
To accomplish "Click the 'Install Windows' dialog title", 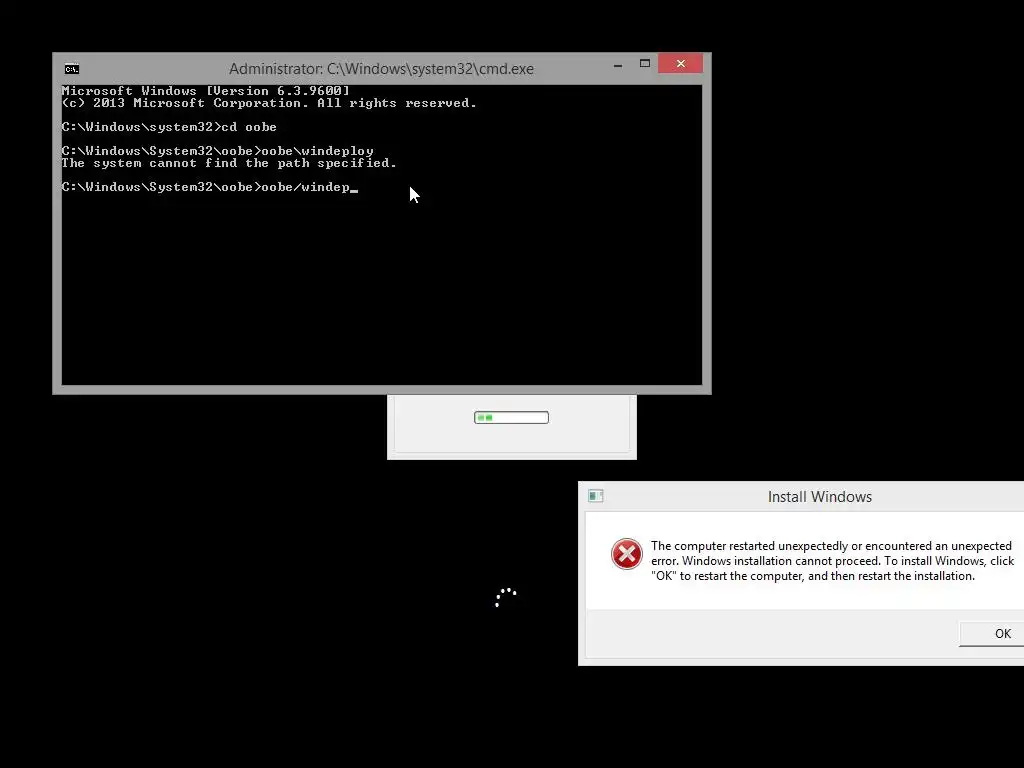I will (x=820, y=497).
